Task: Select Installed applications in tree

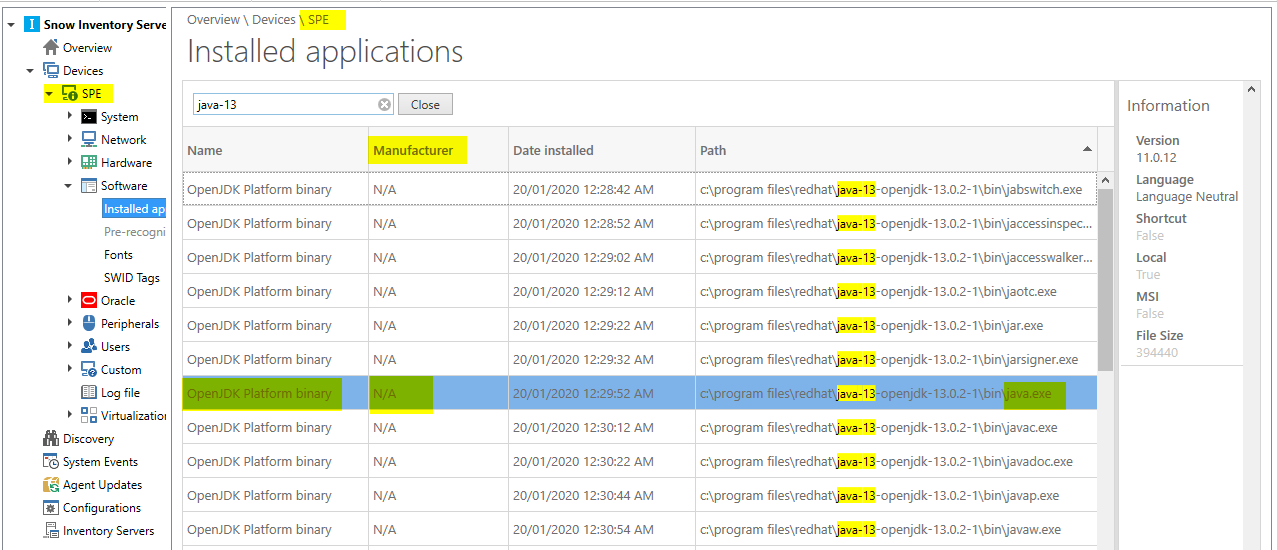Action: pos(134,209)
